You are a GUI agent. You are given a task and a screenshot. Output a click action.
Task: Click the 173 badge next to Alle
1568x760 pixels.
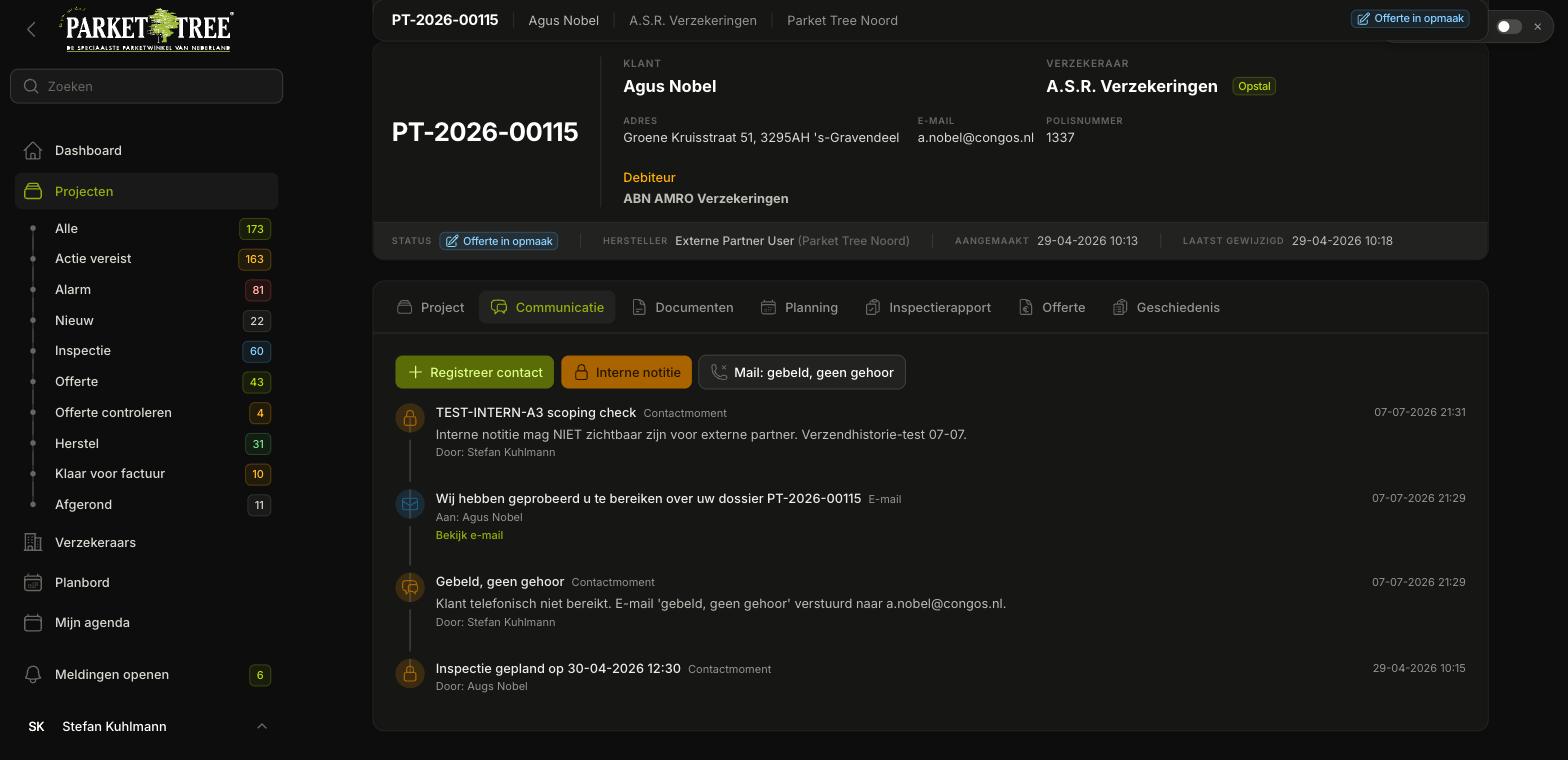[255, 229]
